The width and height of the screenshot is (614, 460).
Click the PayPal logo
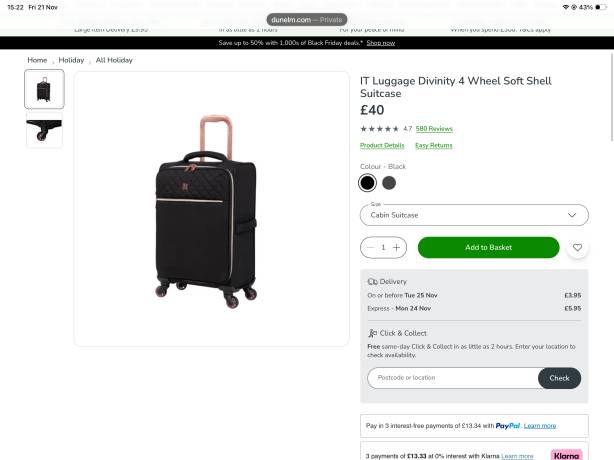coord(507,425)
